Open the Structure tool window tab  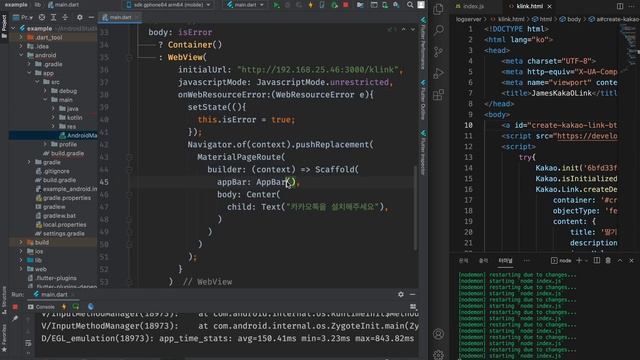tap(4, 300)
